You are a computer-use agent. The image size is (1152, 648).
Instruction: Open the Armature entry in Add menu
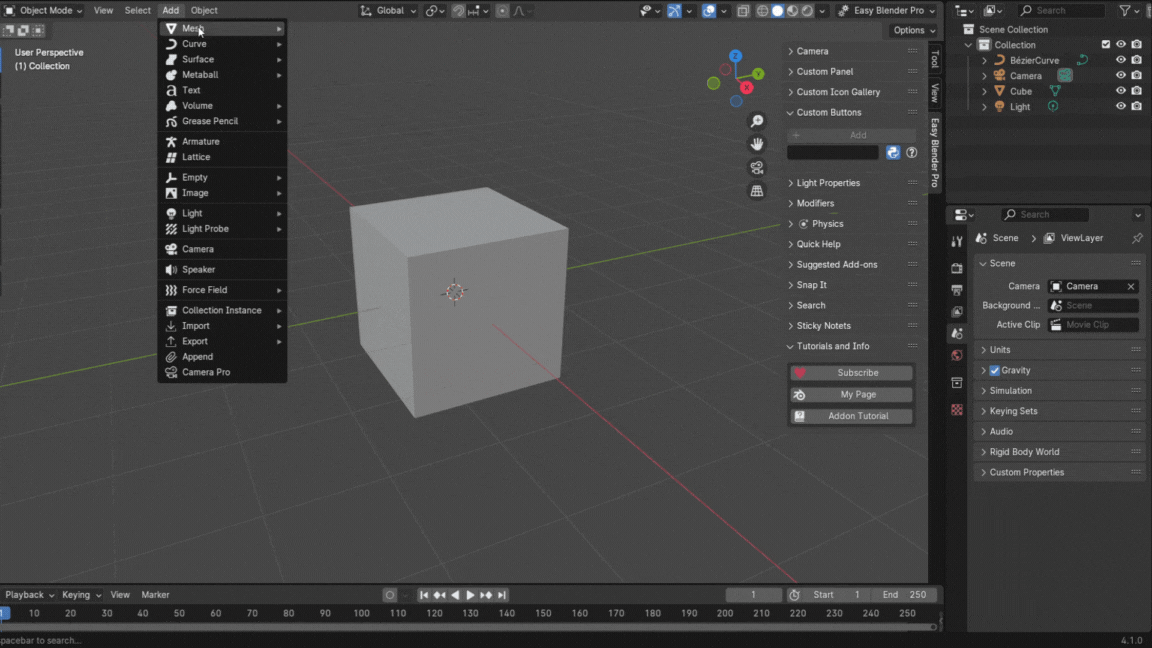[x=200, y=142]
